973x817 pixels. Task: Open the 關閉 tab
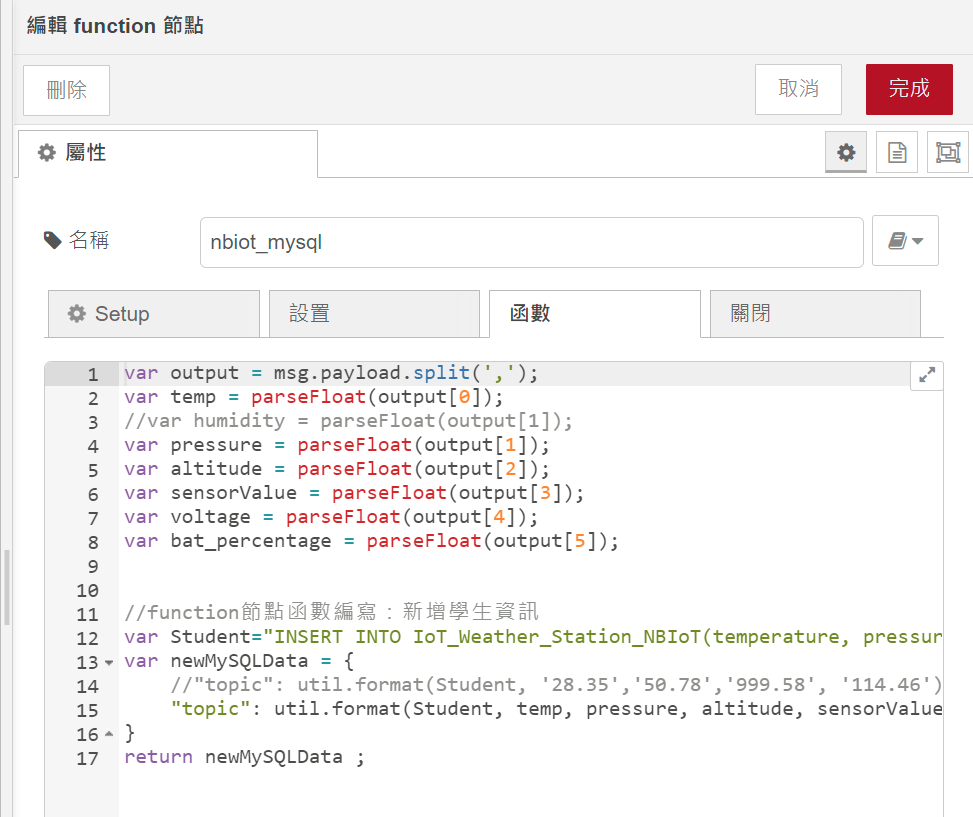(x=814, y=314)
